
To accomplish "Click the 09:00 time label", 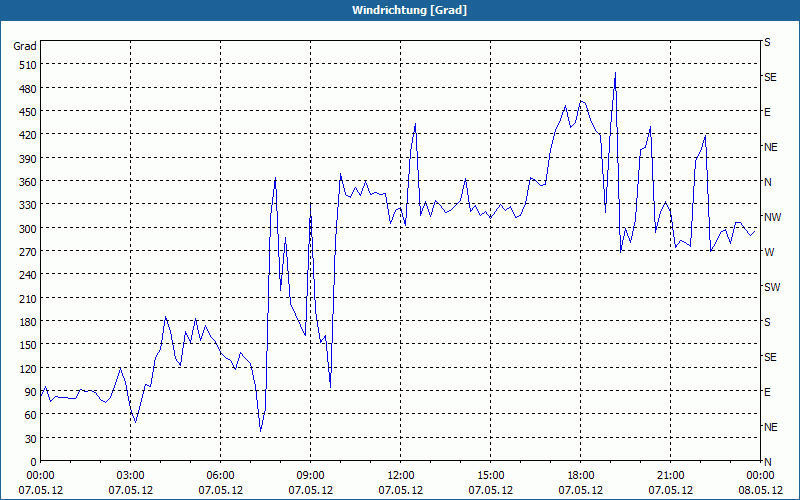I will coord(311,476).
